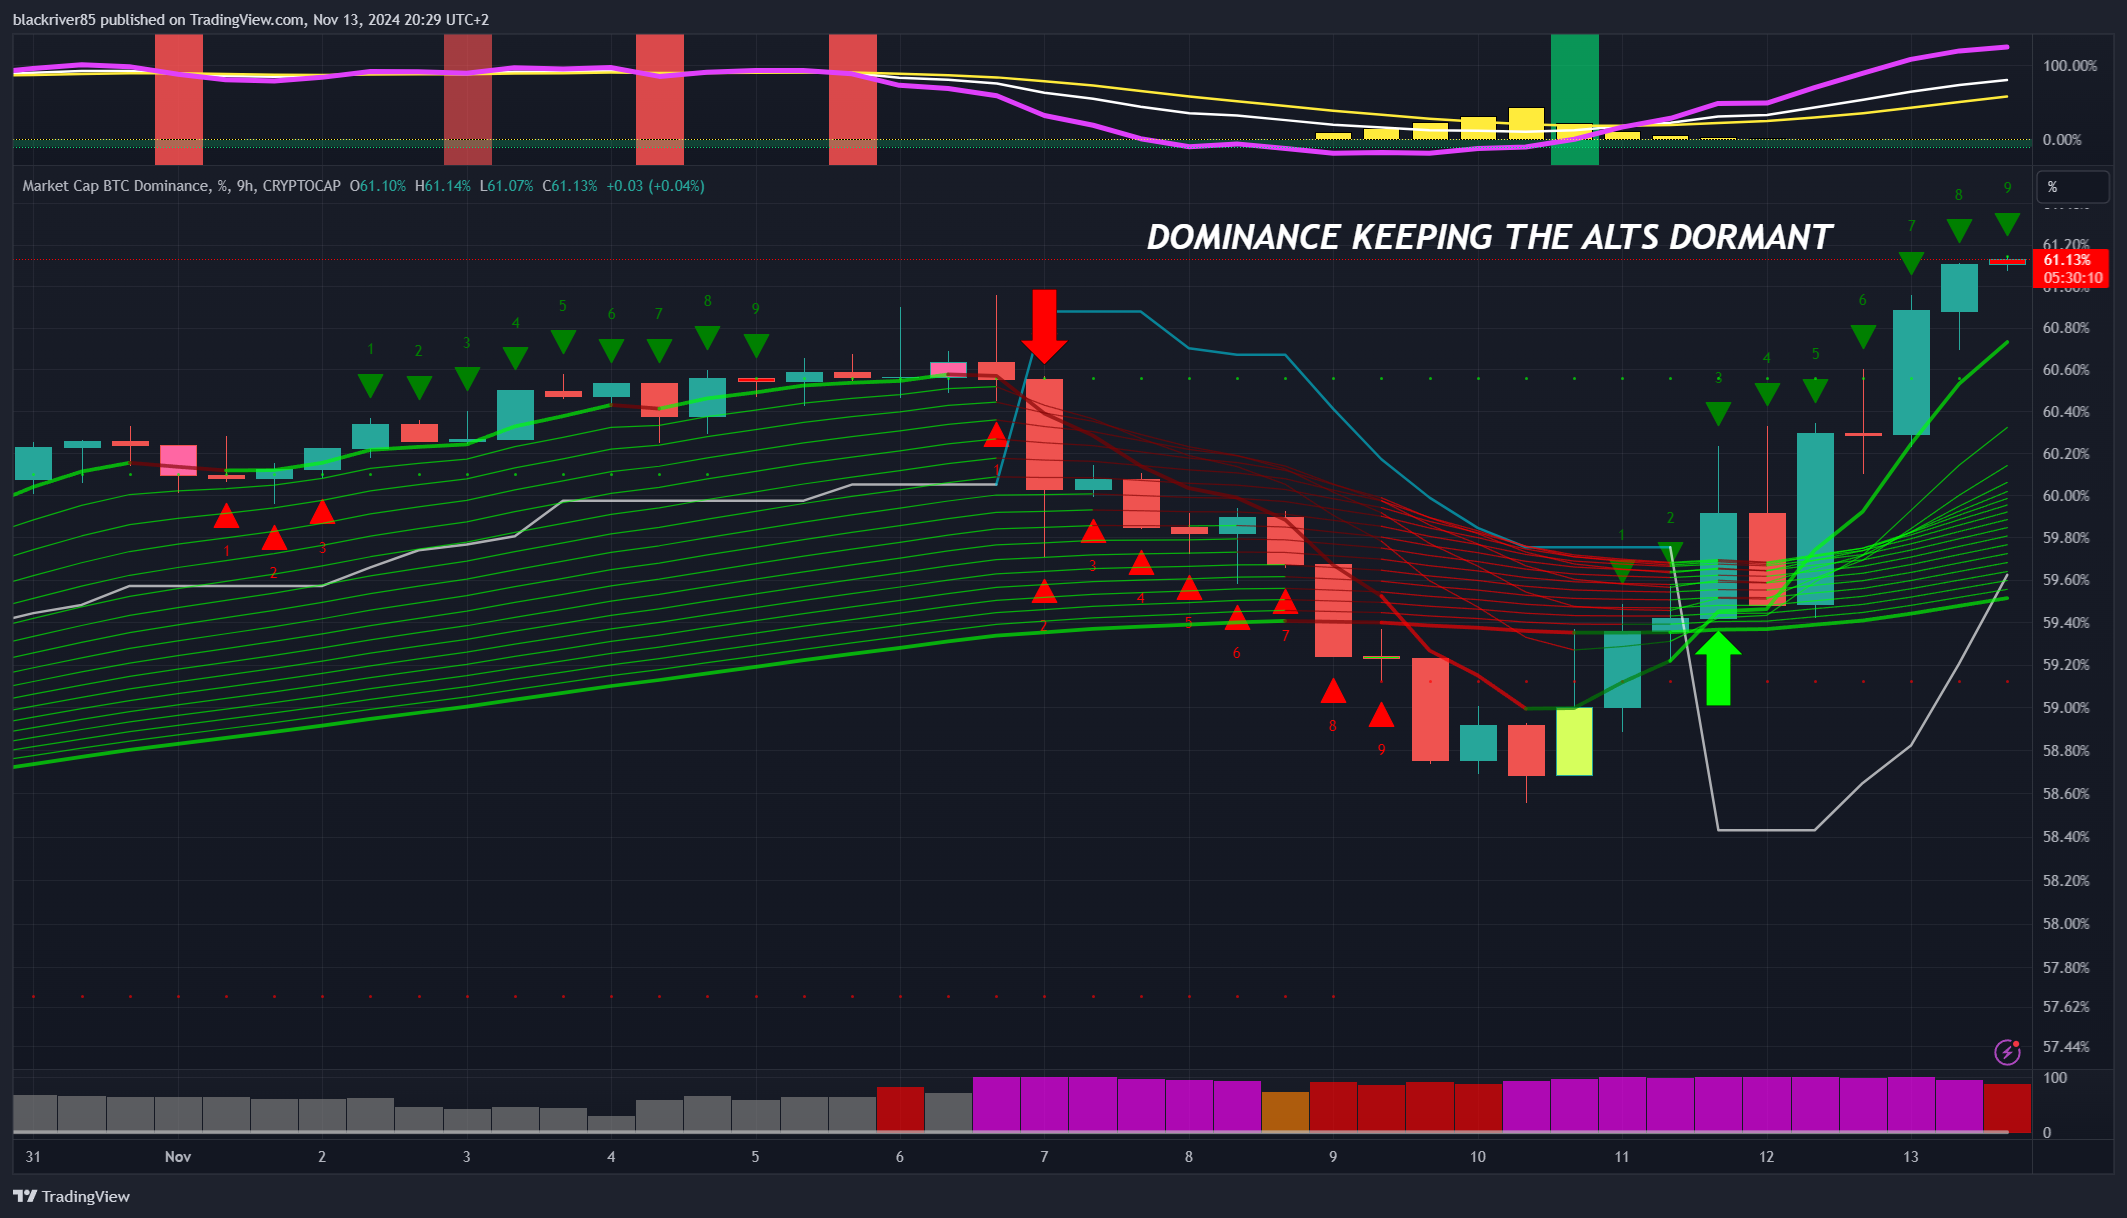Select the DOMINANCE KEEPING THE ALTS DORMANT text
Screen dimensions: 2127x1218
pos(1489,237)
